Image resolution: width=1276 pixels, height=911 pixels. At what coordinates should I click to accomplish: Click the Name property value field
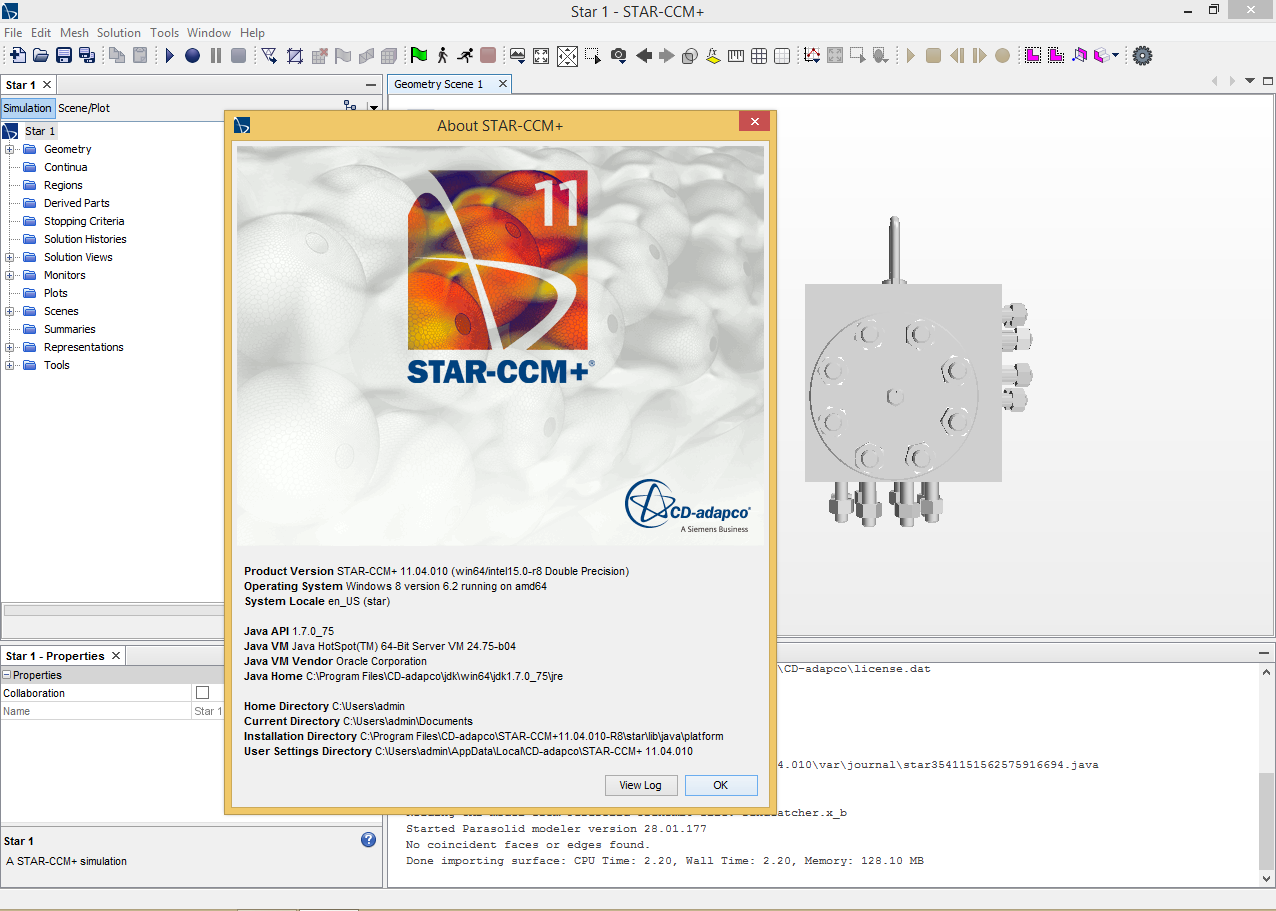tap(208, 711)
